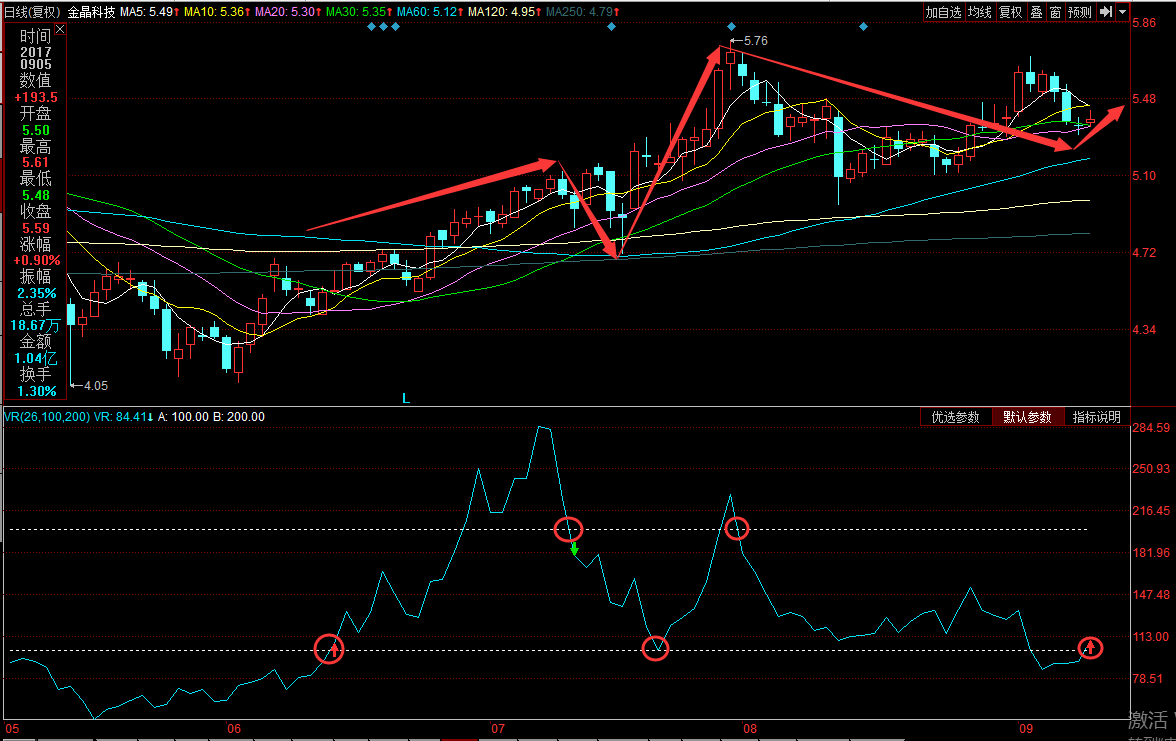Toggle the 复权 price adjustment button
The image size is (1176, 741).
1011,12
